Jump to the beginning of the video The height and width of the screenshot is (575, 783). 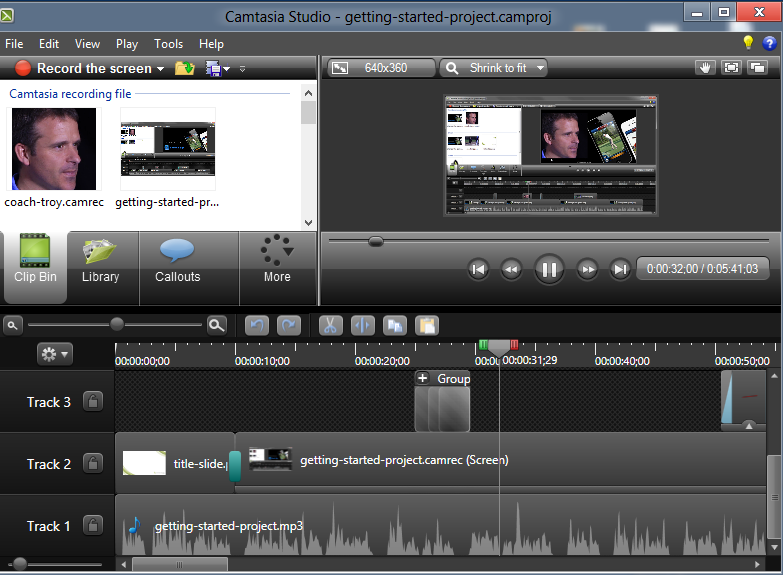[x=478, y=270]
